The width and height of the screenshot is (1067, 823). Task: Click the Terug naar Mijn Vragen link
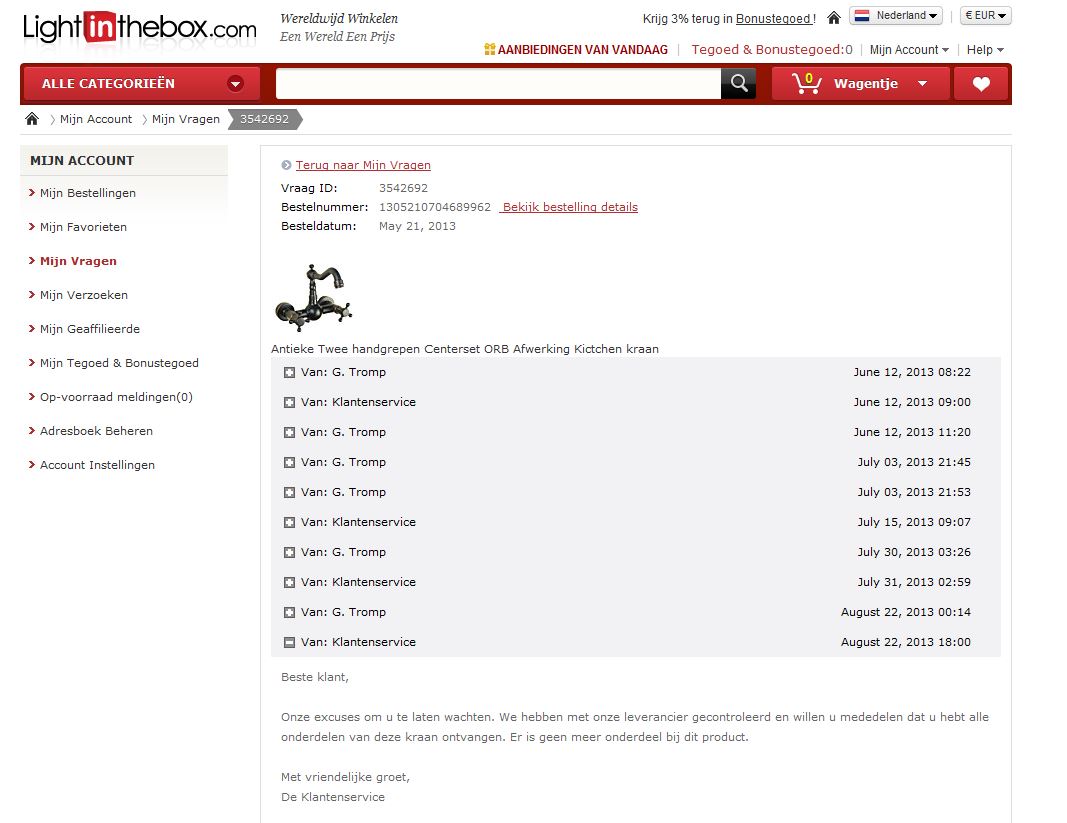click(x=363, y=165)
